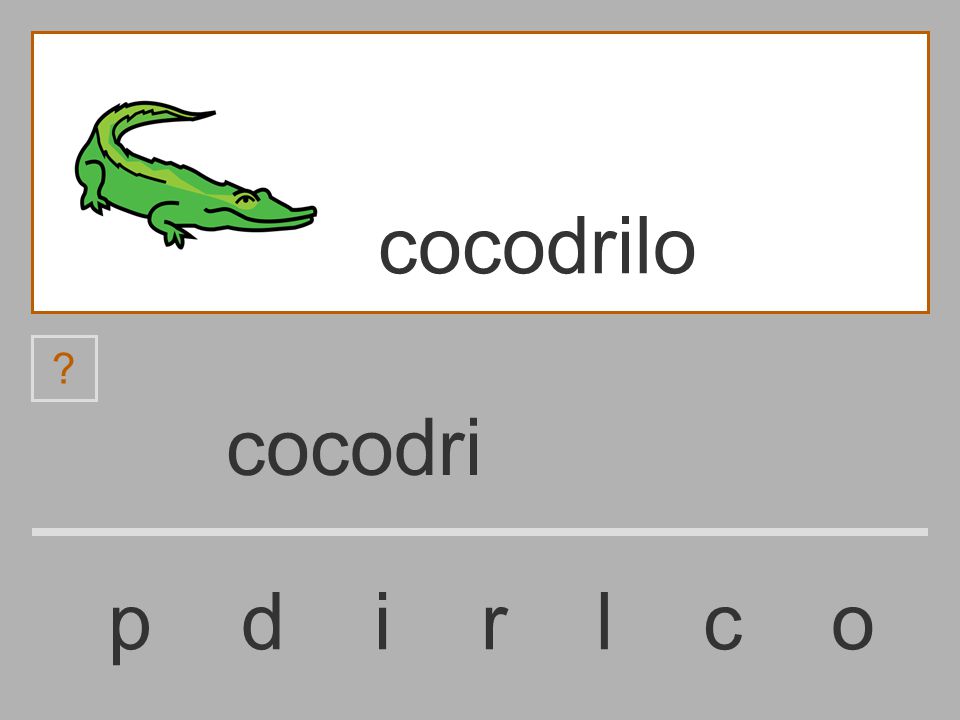The width and height of the screenshot is (960, 720).
Task: Click the model word cocodrilo
Action: pos(537,246)
